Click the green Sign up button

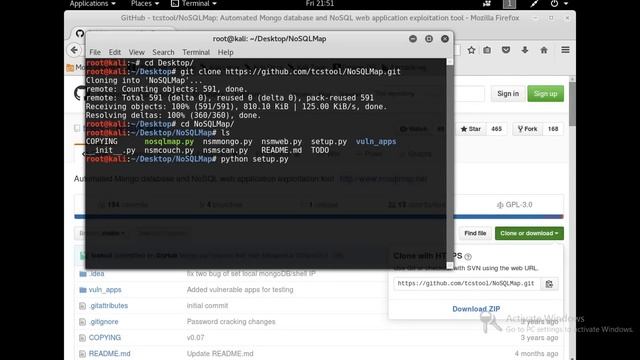(545, 94)
